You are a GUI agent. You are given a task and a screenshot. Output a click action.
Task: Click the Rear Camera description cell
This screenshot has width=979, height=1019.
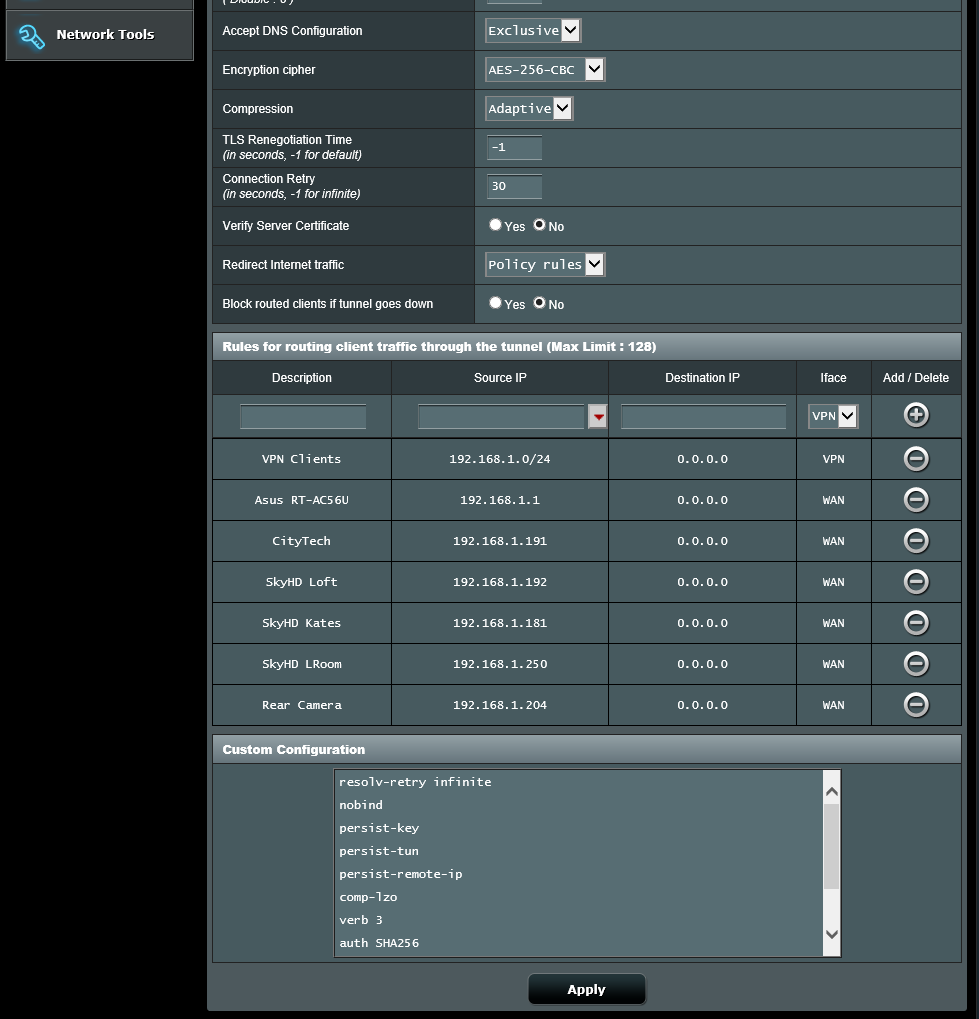pyautogui.click(x=302, y=704)
